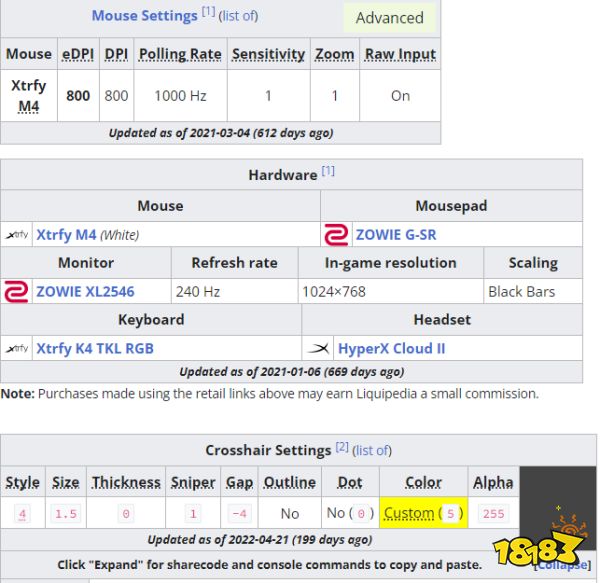Click the crosshair preview thumbnail

558,508
